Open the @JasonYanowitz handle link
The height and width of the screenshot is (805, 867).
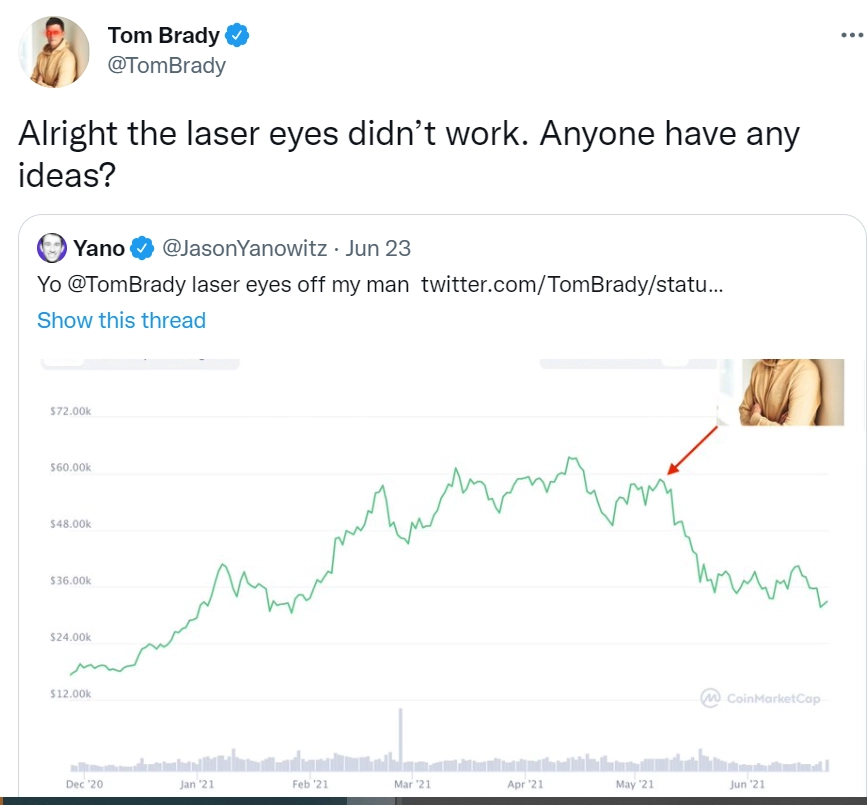(245, 248)
